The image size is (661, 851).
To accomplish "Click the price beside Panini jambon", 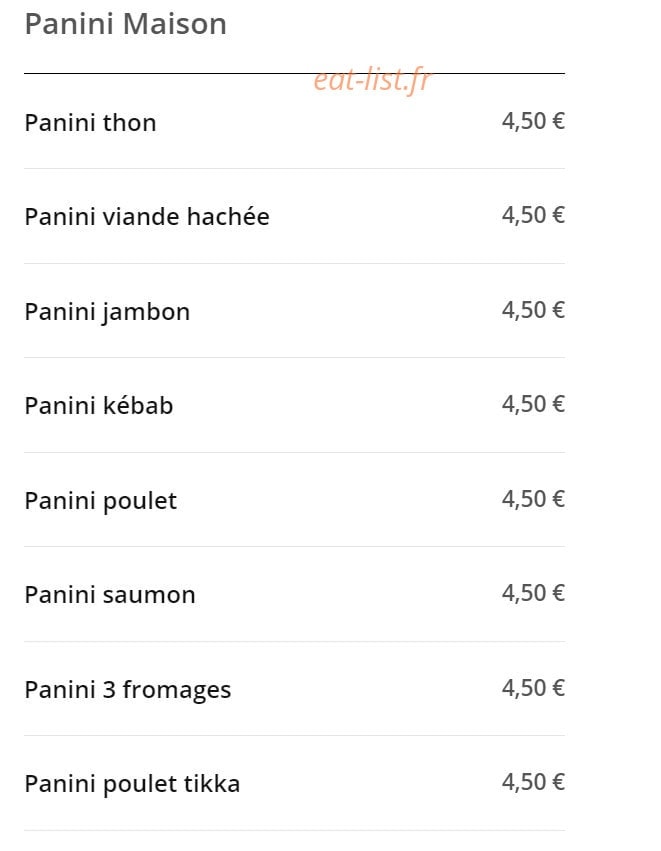I will [x=533, y=310].
